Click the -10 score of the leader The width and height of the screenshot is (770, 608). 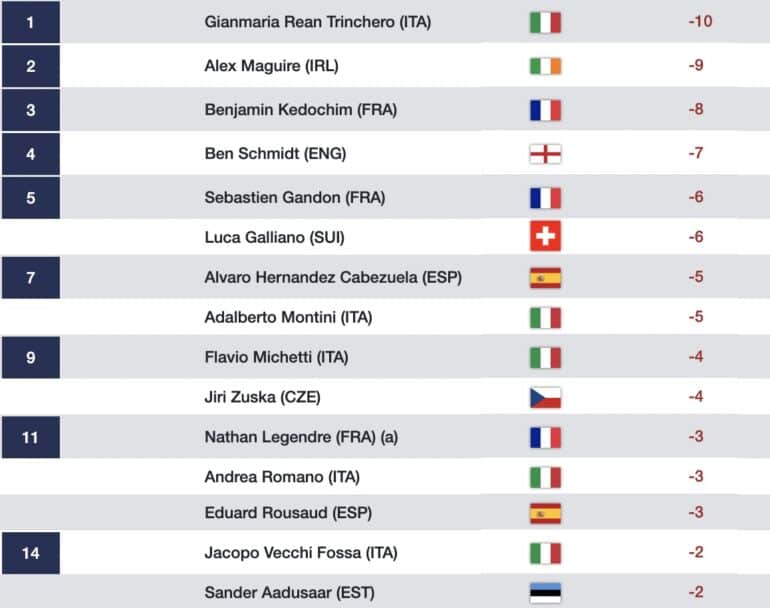(700, 21)
